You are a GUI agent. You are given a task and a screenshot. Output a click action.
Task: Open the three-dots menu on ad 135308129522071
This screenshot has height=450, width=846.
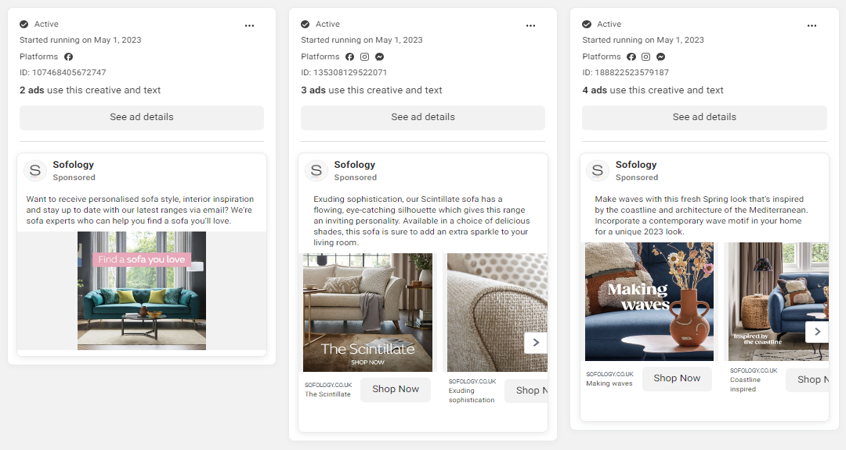[x=530, y=25]
